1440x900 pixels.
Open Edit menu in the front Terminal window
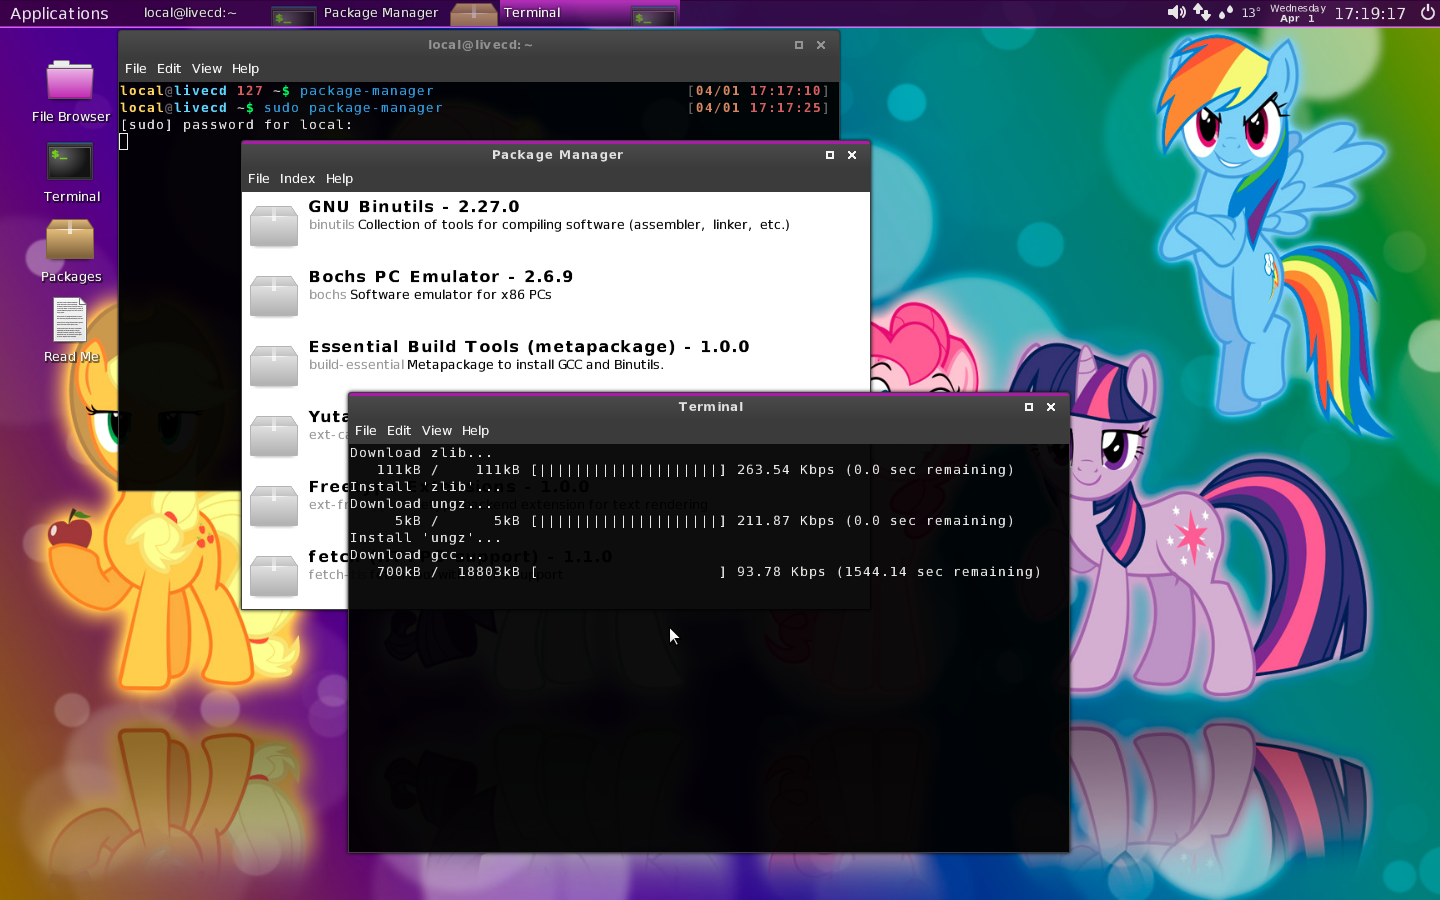(399, 431)
